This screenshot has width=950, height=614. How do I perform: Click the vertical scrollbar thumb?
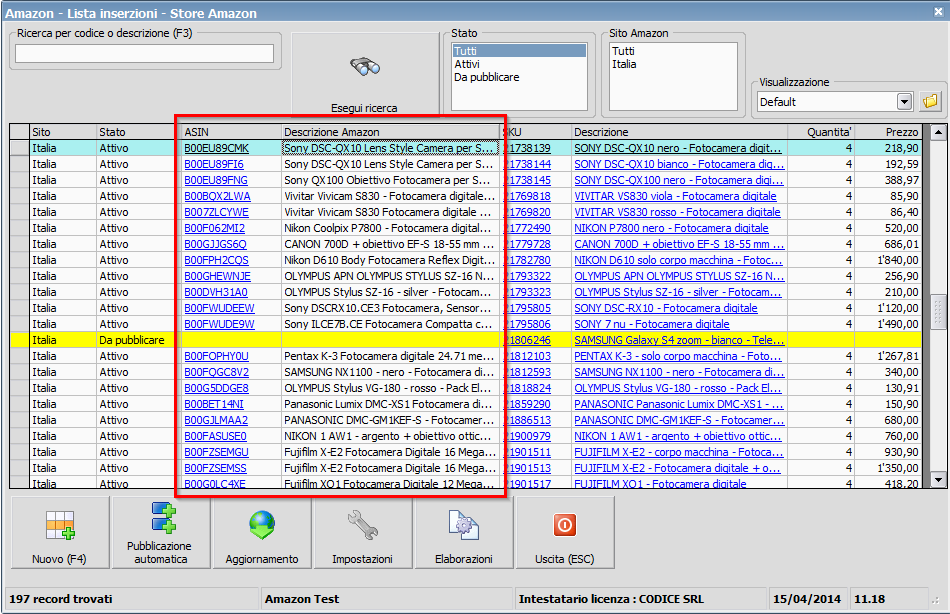[x=938, y=312]
